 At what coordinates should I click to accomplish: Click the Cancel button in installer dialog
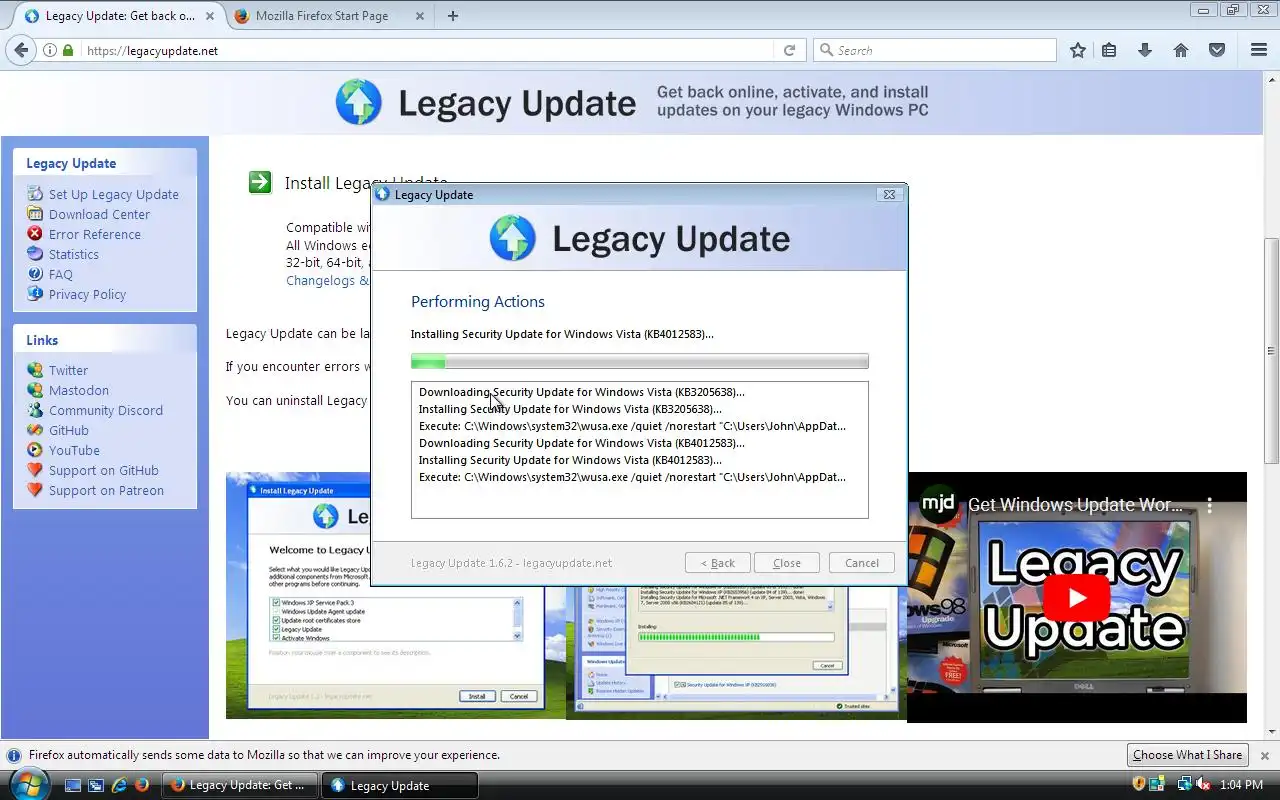click(x=862, y=563)
